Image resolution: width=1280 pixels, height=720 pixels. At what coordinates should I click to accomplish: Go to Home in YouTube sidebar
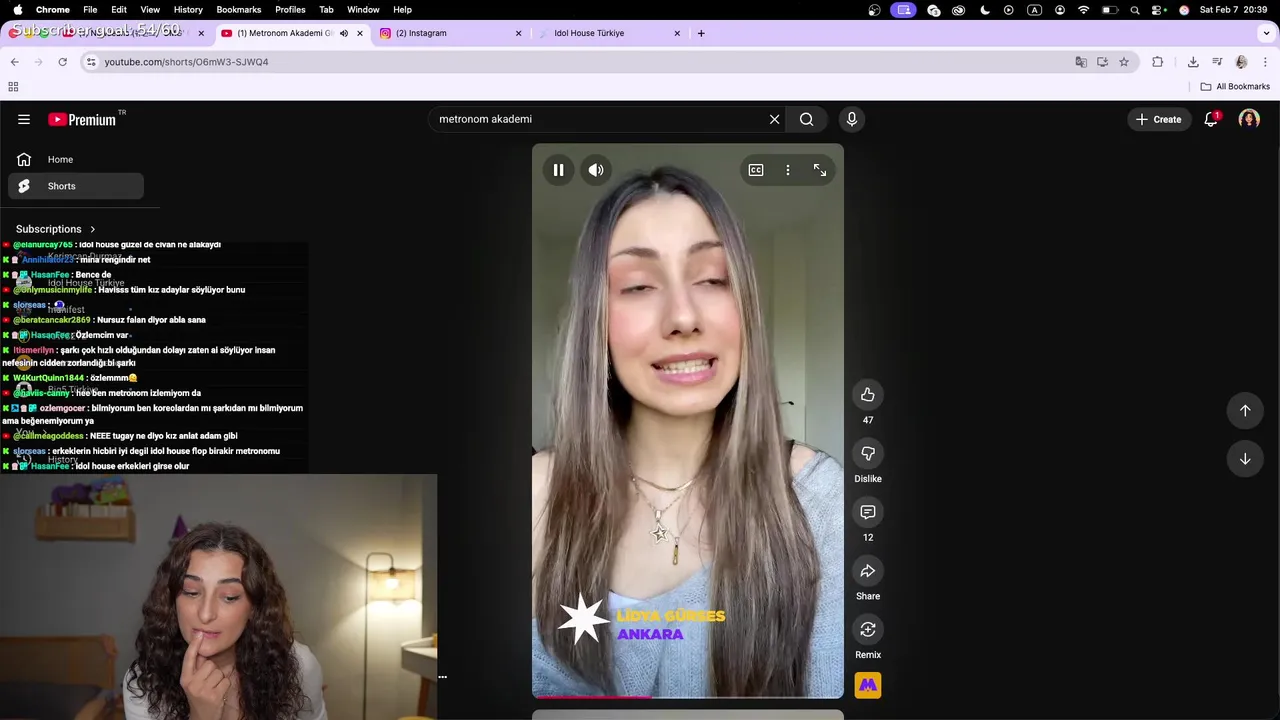(x=76, y=159)
